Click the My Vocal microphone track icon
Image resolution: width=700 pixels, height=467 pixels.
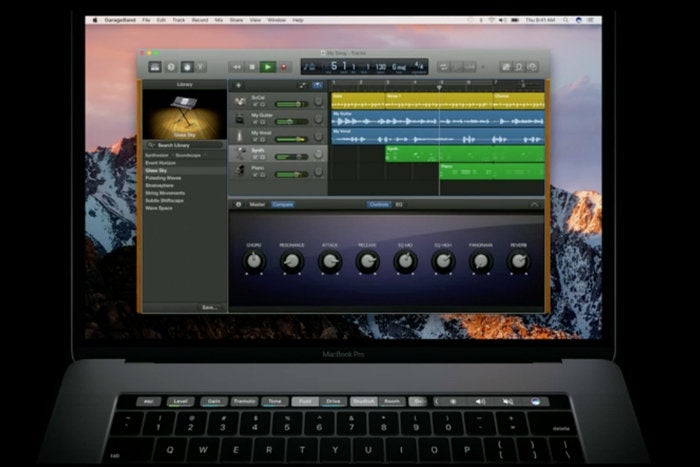pos(240,136)
